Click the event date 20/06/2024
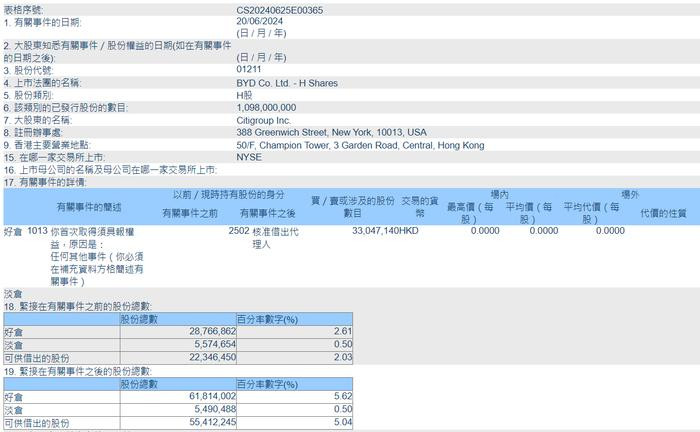 259,21
